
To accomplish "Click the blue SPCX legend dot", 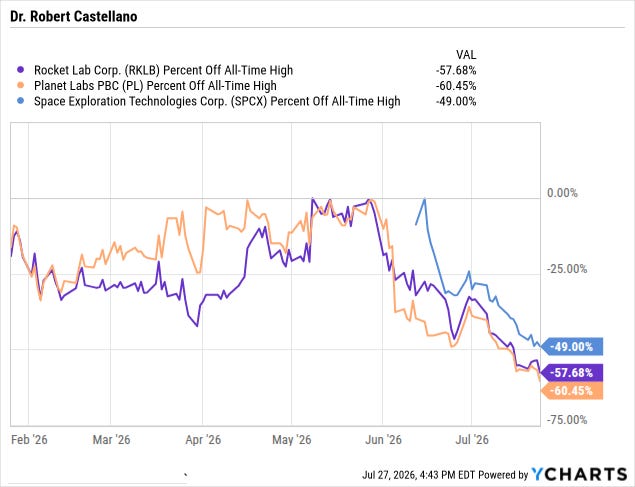I will 21,101.
